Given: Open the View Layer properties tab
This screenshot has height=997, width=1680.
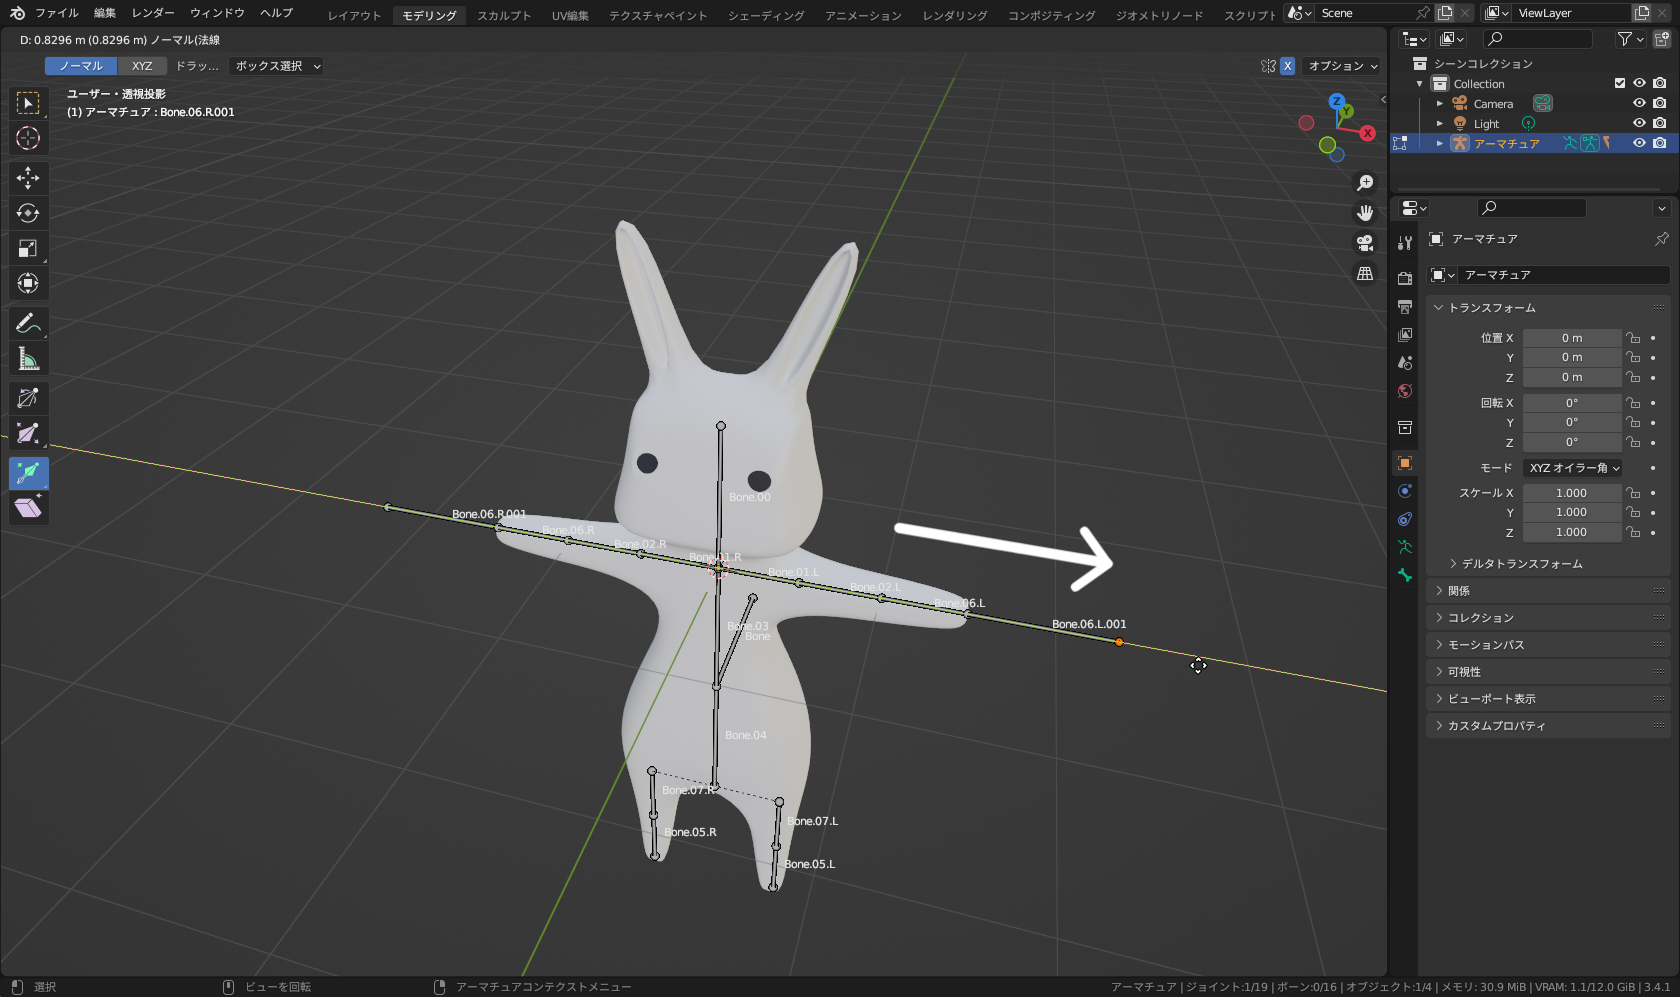Looking at the screenshot, I should [x=1405, y=334].
